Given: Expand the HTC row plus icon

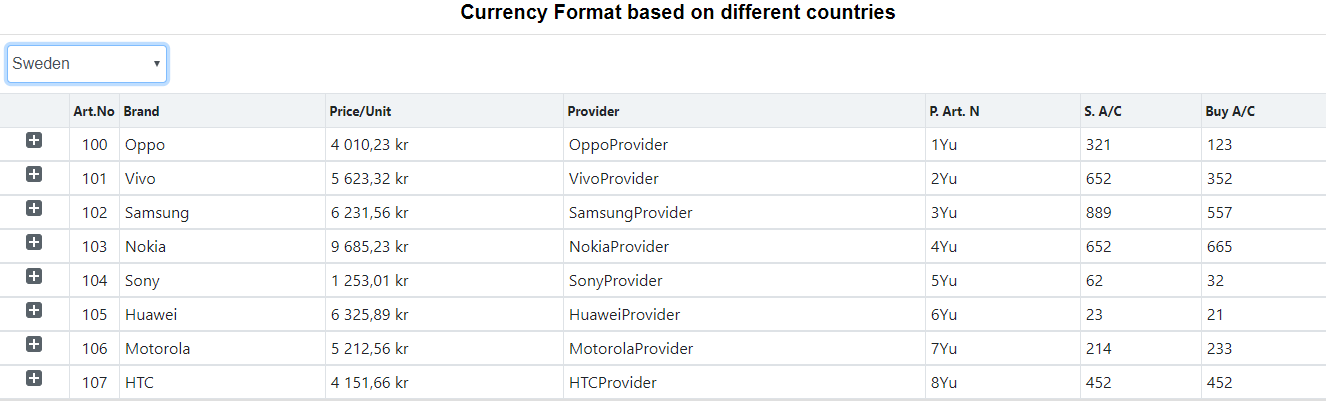Looking at the screenshot, I should coord(34,378).
